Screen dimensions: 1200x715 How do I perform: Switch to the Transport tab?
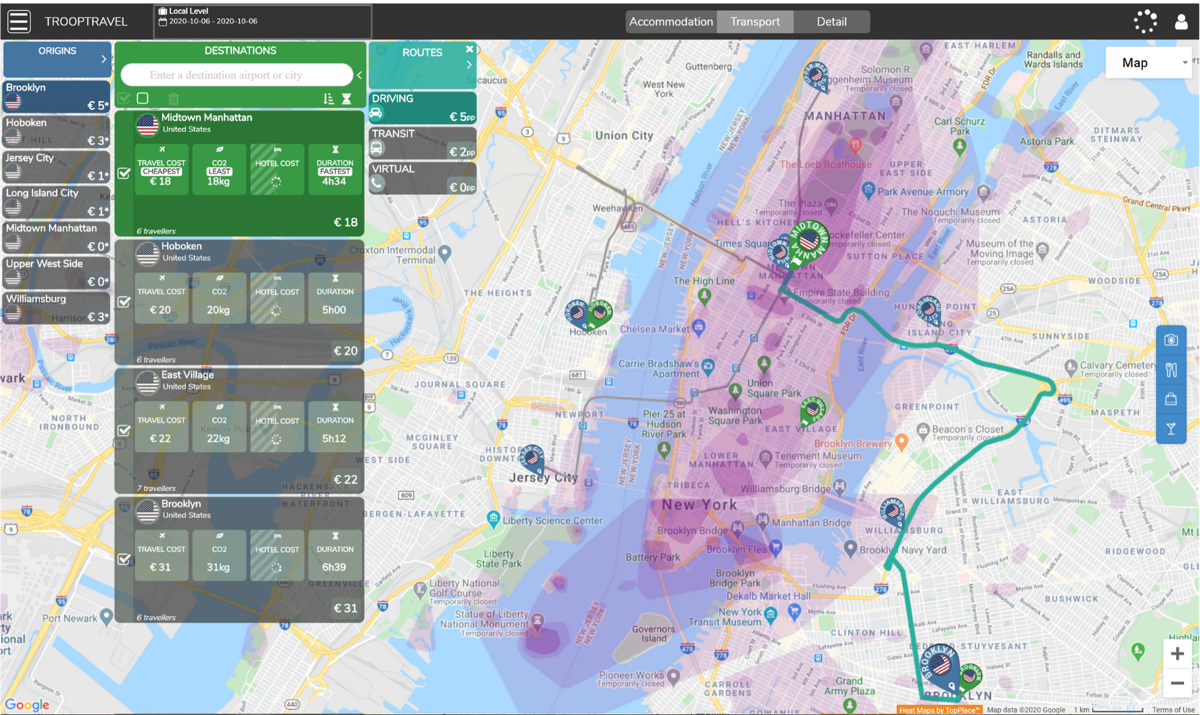pyautogui.click(x=755, y=22)
